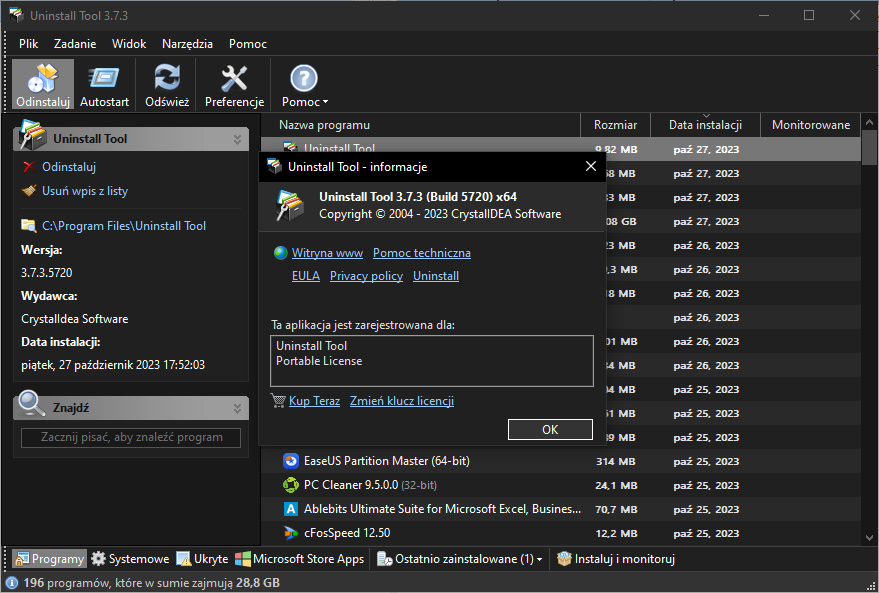The image size is (879, 593).
Task: Open the Witryna www link
Action: [327, 253]
